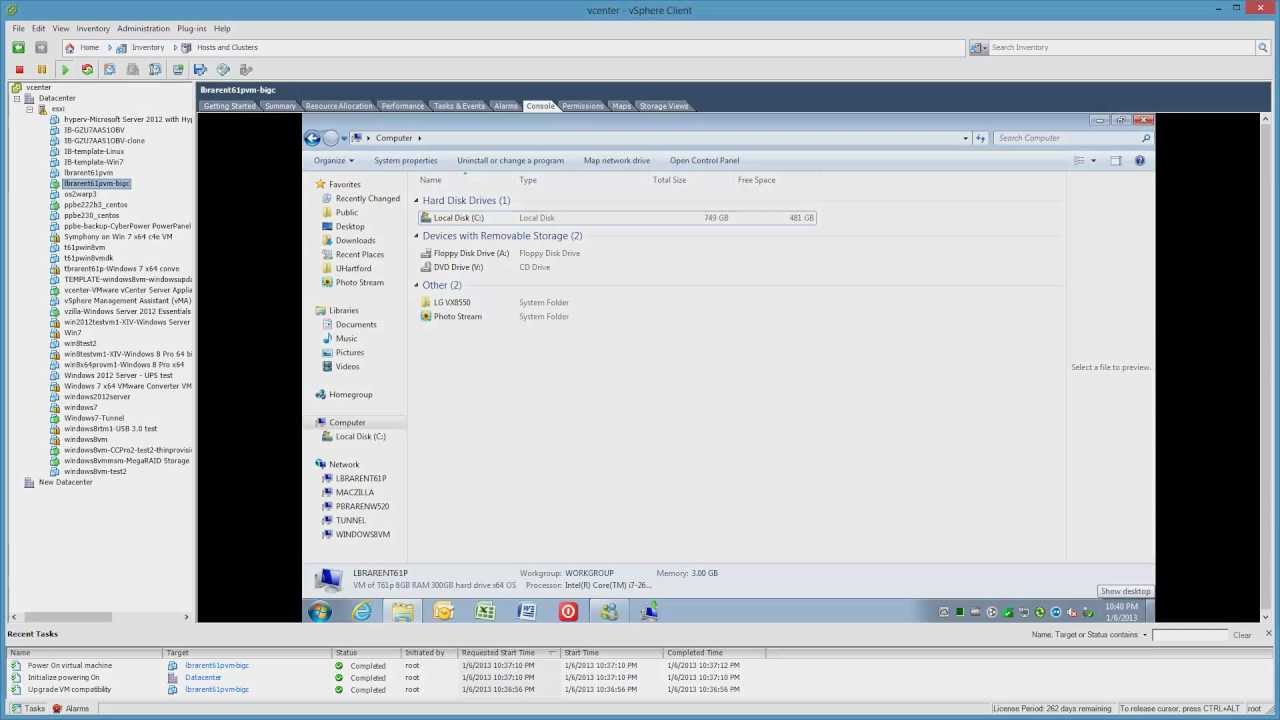Viewport: 1280px width, 720px height.
Task: Open the Organize dropdown in Explorer
Action: 334,161
